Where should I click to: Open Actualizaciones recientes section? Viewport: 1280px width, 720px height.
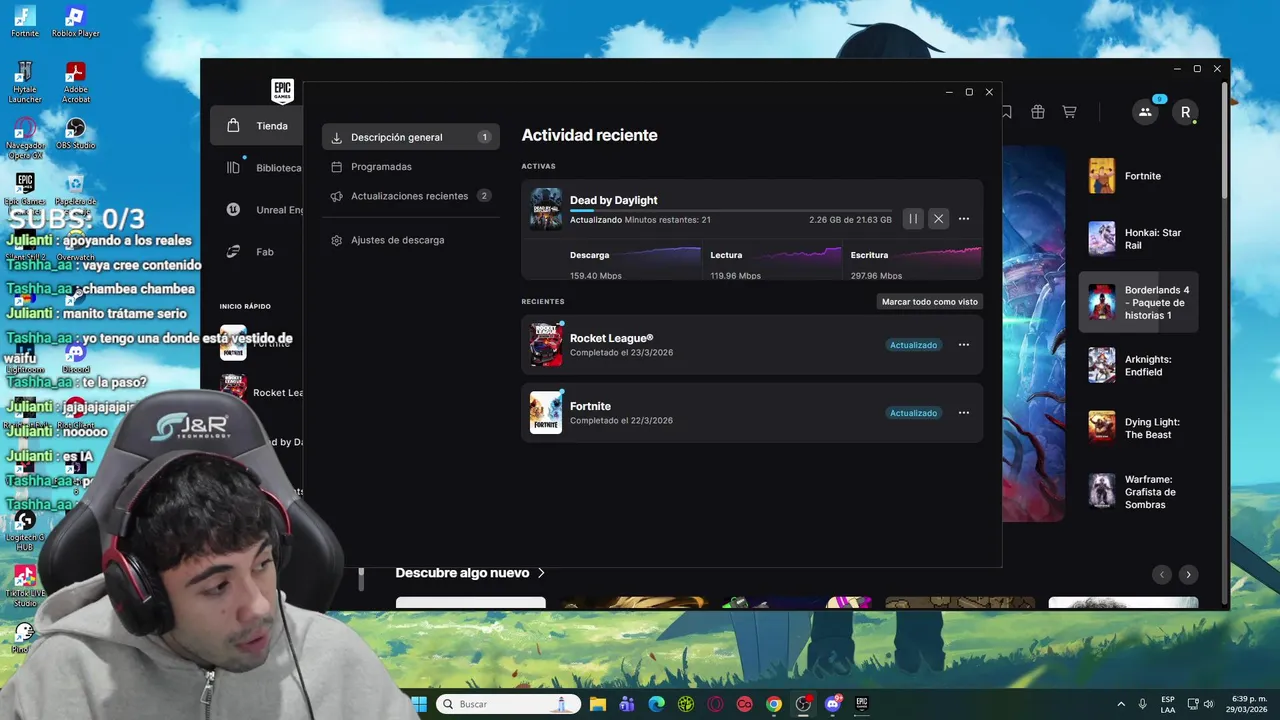coord(411,196)
